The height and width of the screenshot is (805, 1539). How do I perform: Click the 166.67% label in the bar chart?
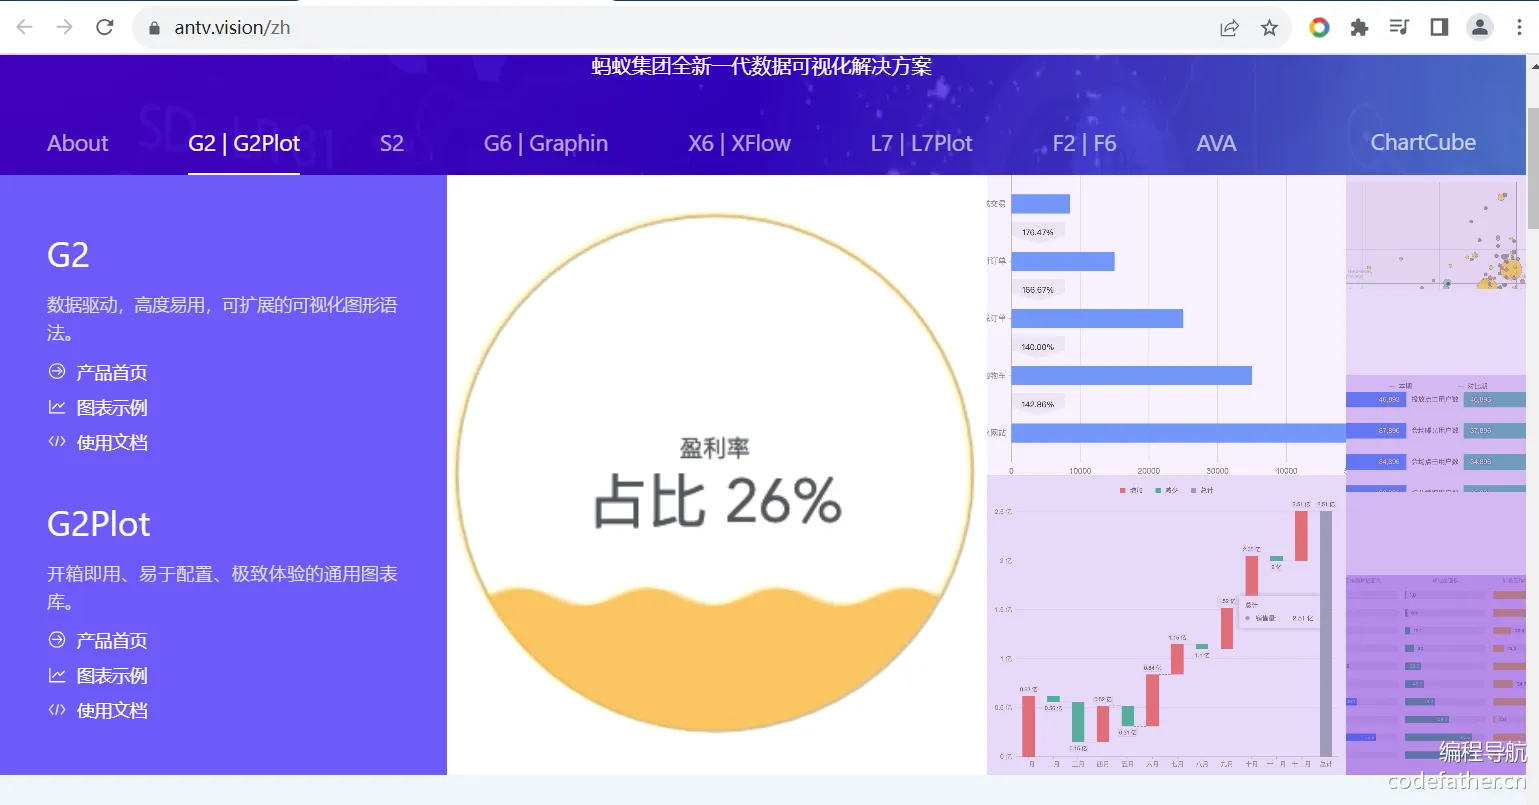click(1038, 290)
